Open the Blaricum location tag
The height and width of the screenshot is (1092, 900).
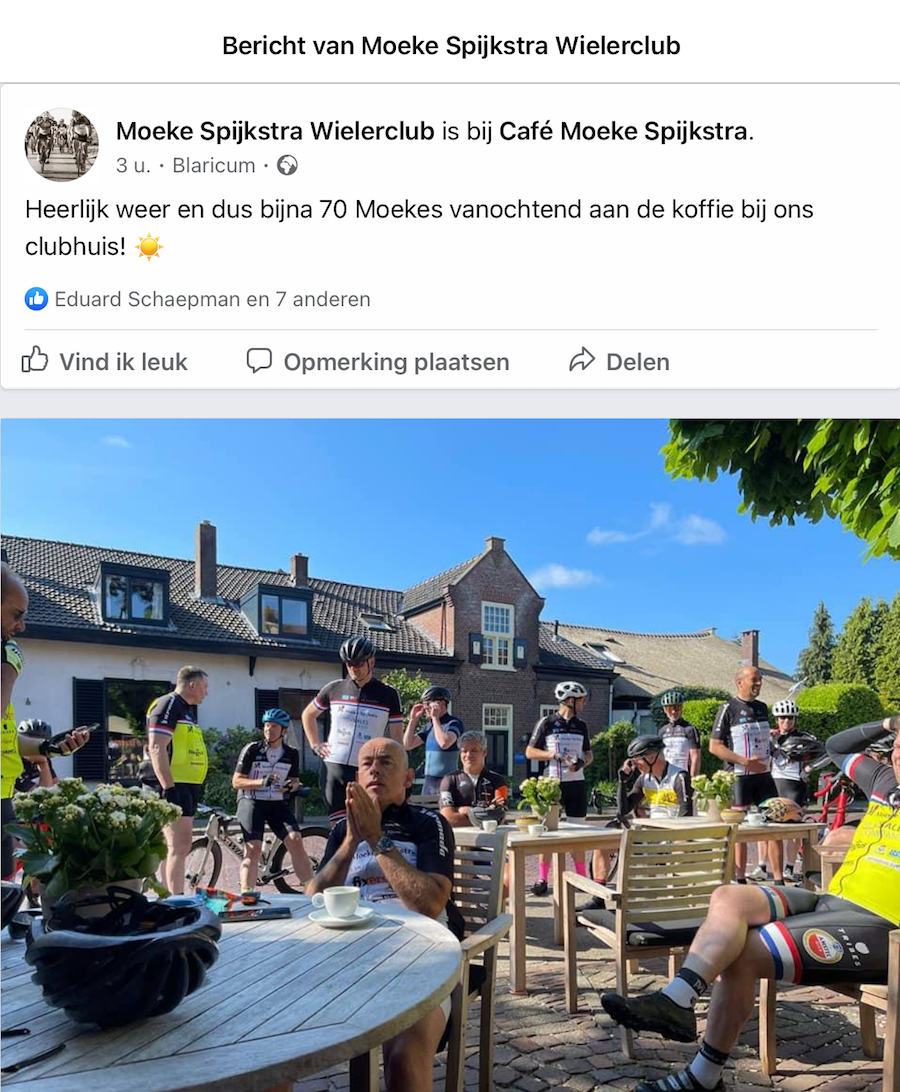pyautogui.click(x=214, y=166)
